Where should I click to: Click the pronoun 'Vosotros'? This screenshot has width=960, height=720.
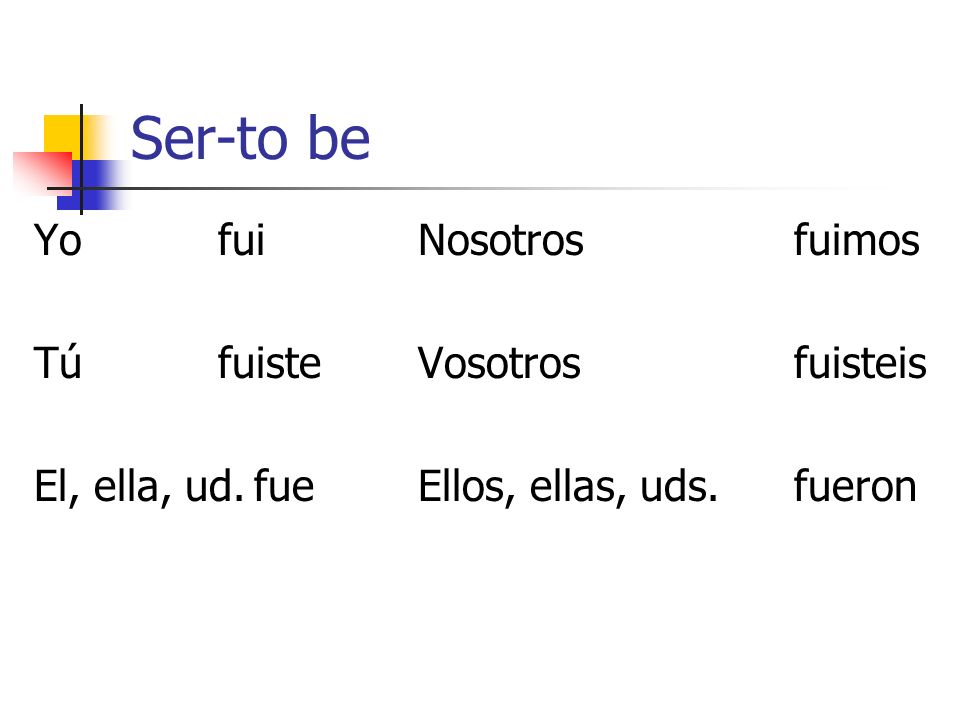pos(499,363)
